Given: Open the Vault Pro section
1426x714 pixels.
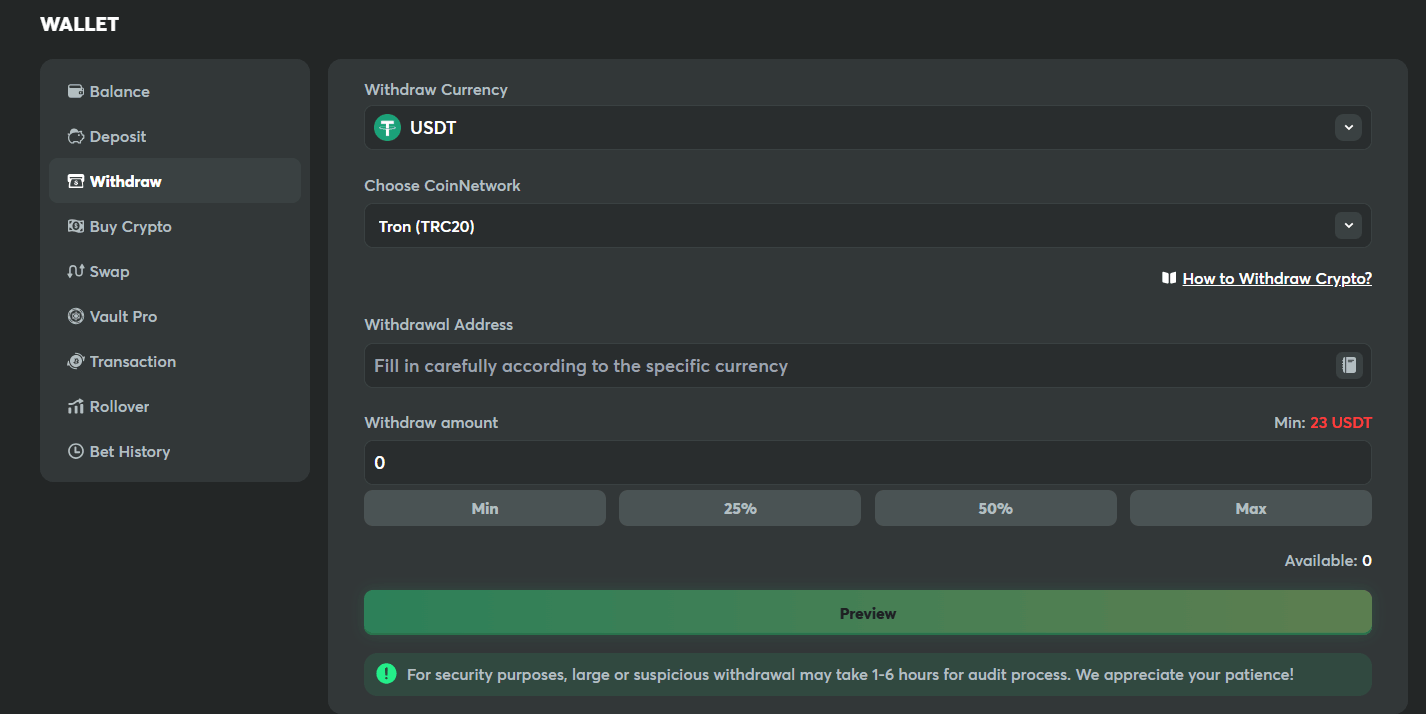Looking at the screenshot, I should pos(175,316).
